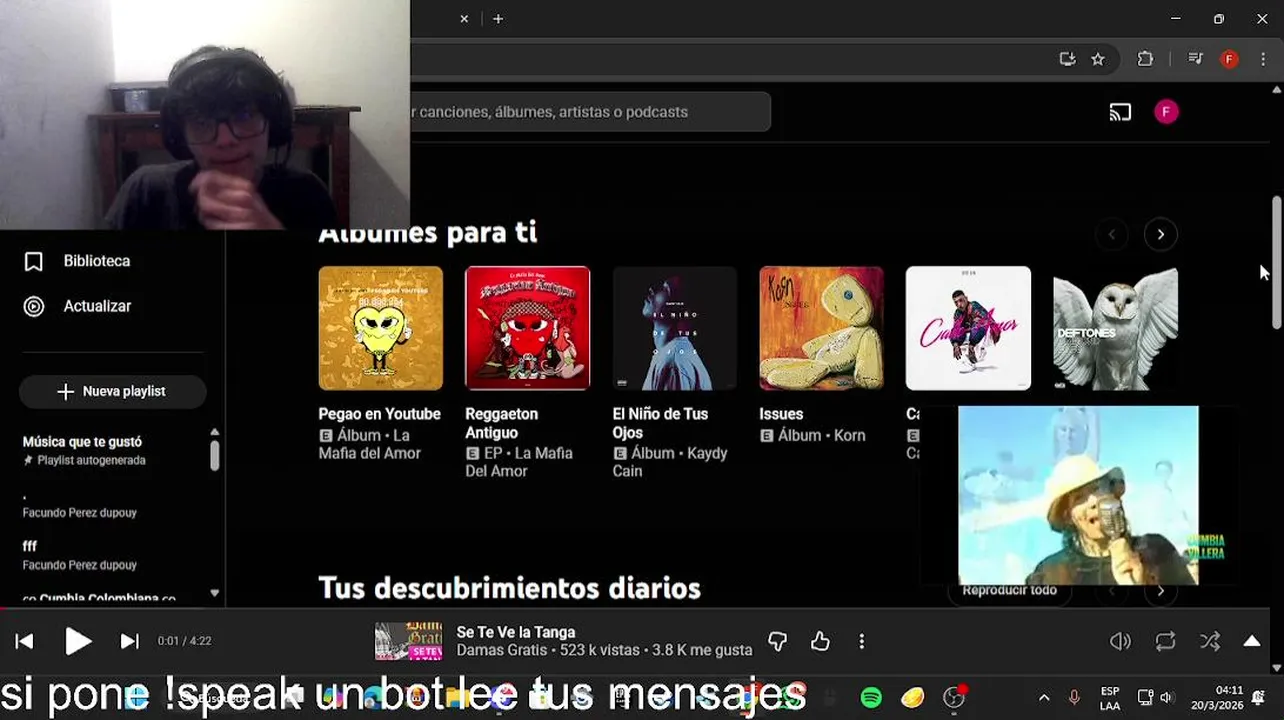This screenshot has height=720, width=1284.
Task: Dislike Se Te Ve la Tanga
Action: pos(777,641)
